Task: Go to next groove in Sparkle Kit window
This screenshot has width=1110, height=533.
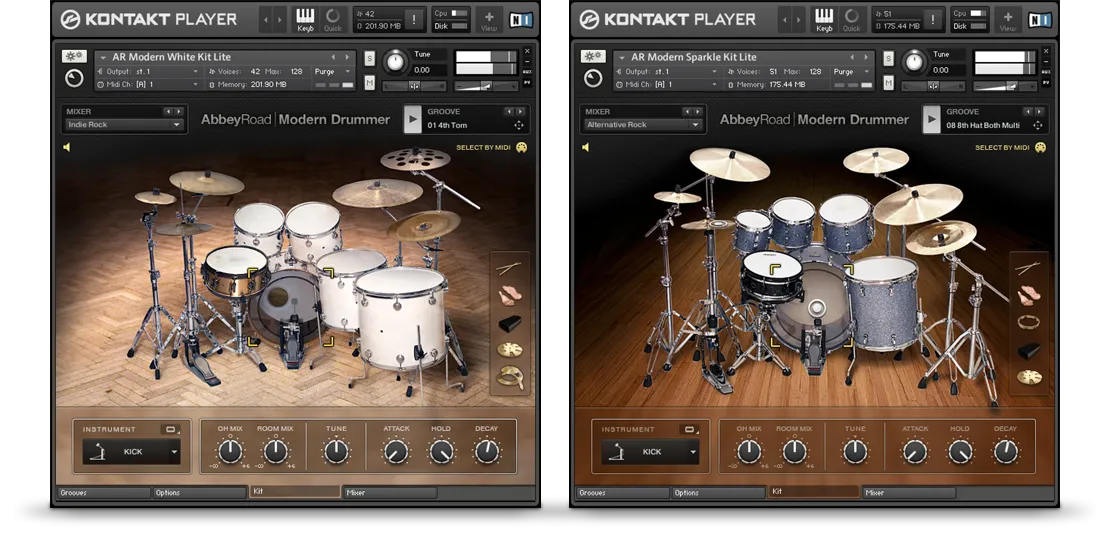Action: click(1039, 112)
